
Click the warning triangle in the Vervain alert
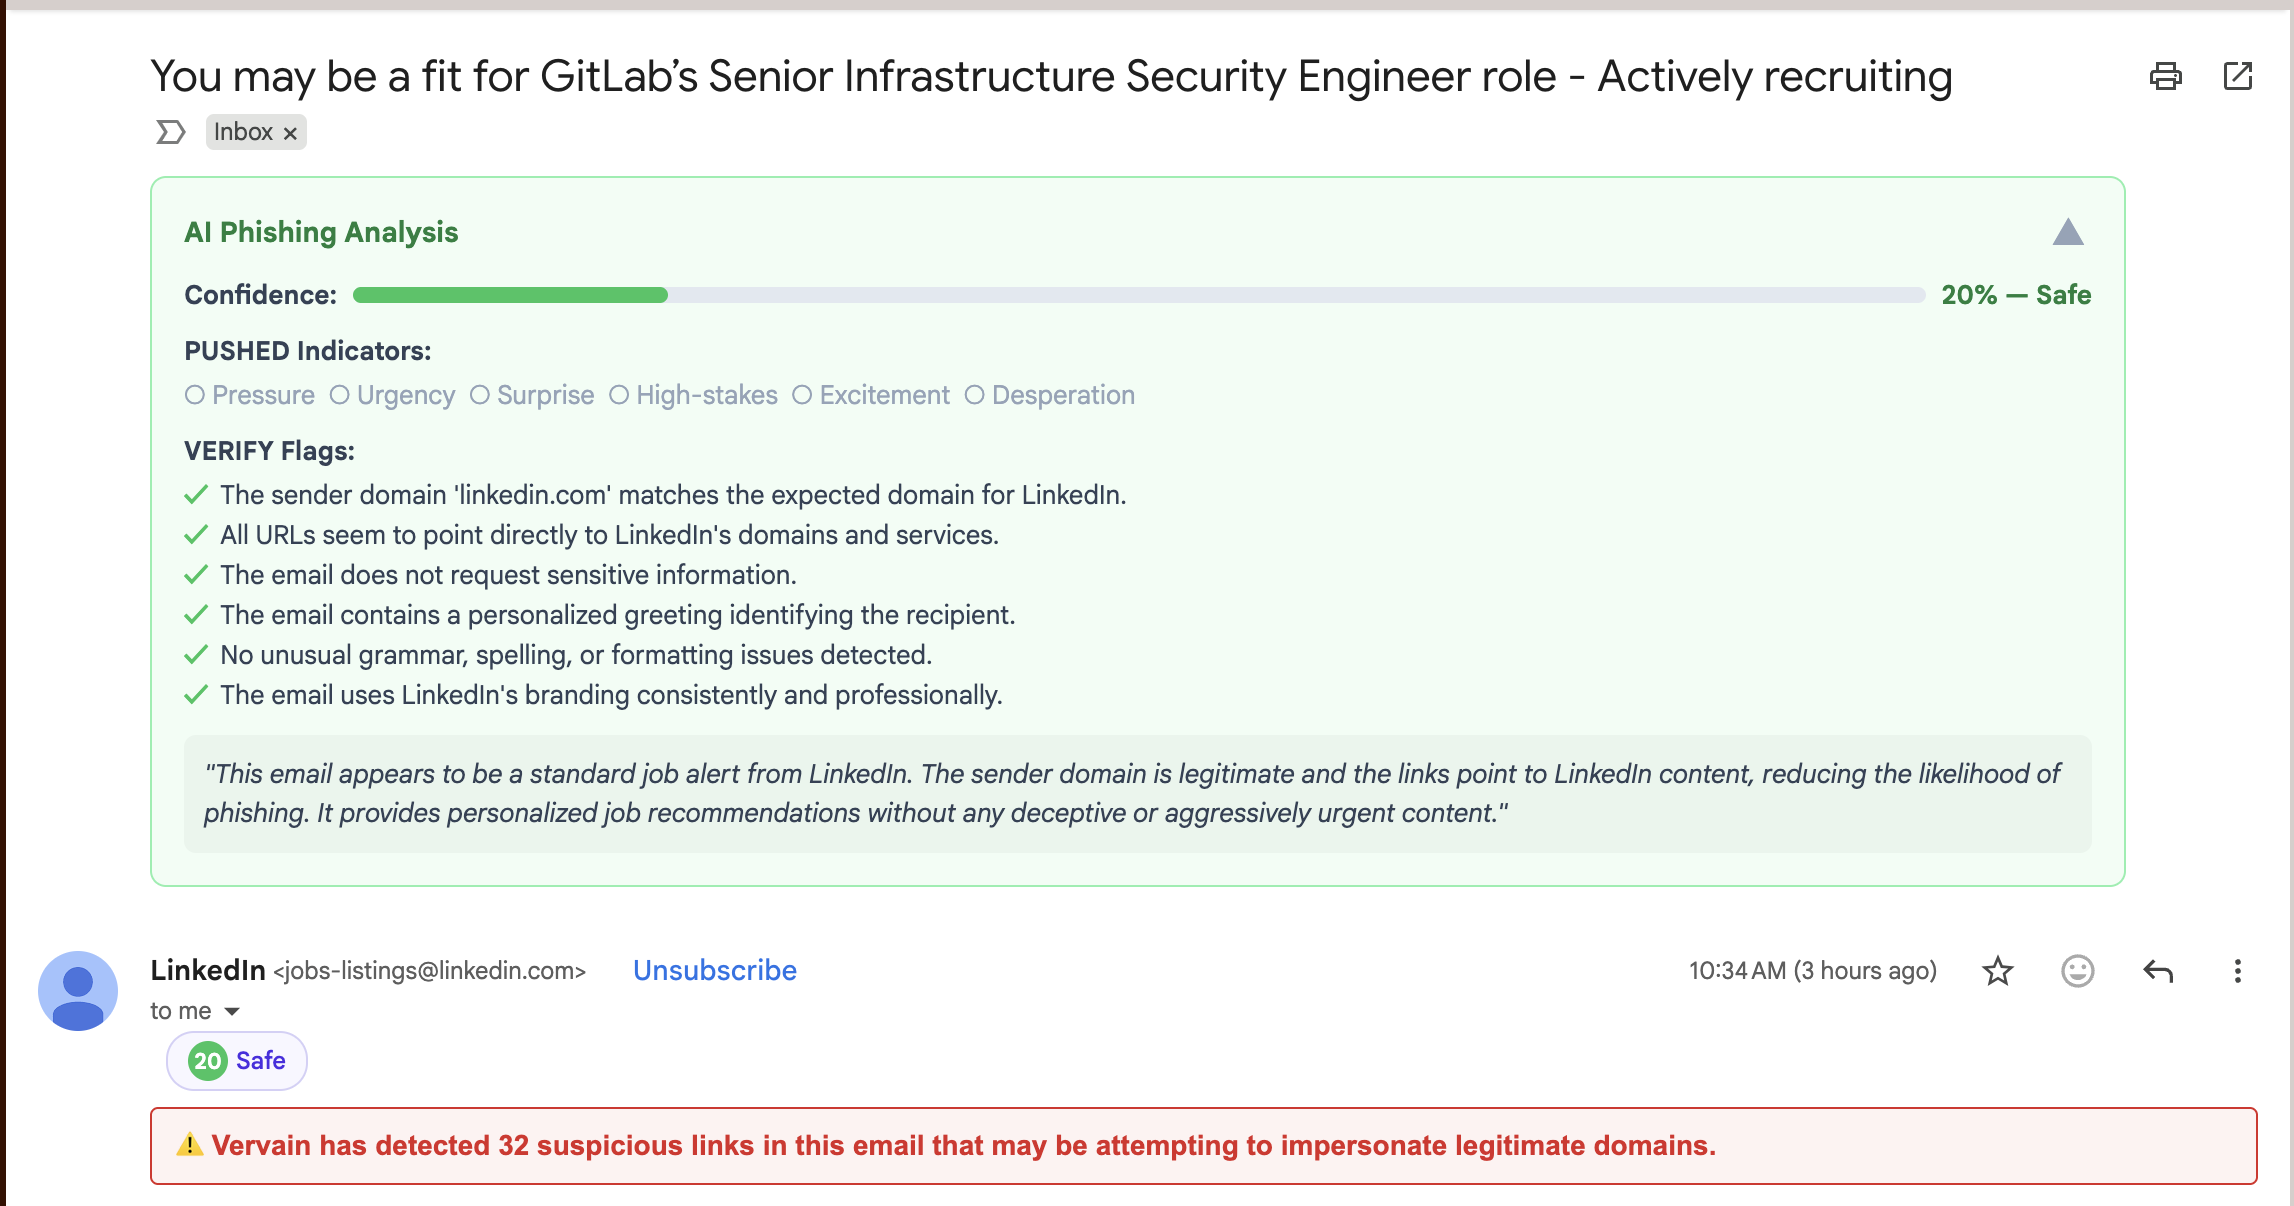(188, 1145)
